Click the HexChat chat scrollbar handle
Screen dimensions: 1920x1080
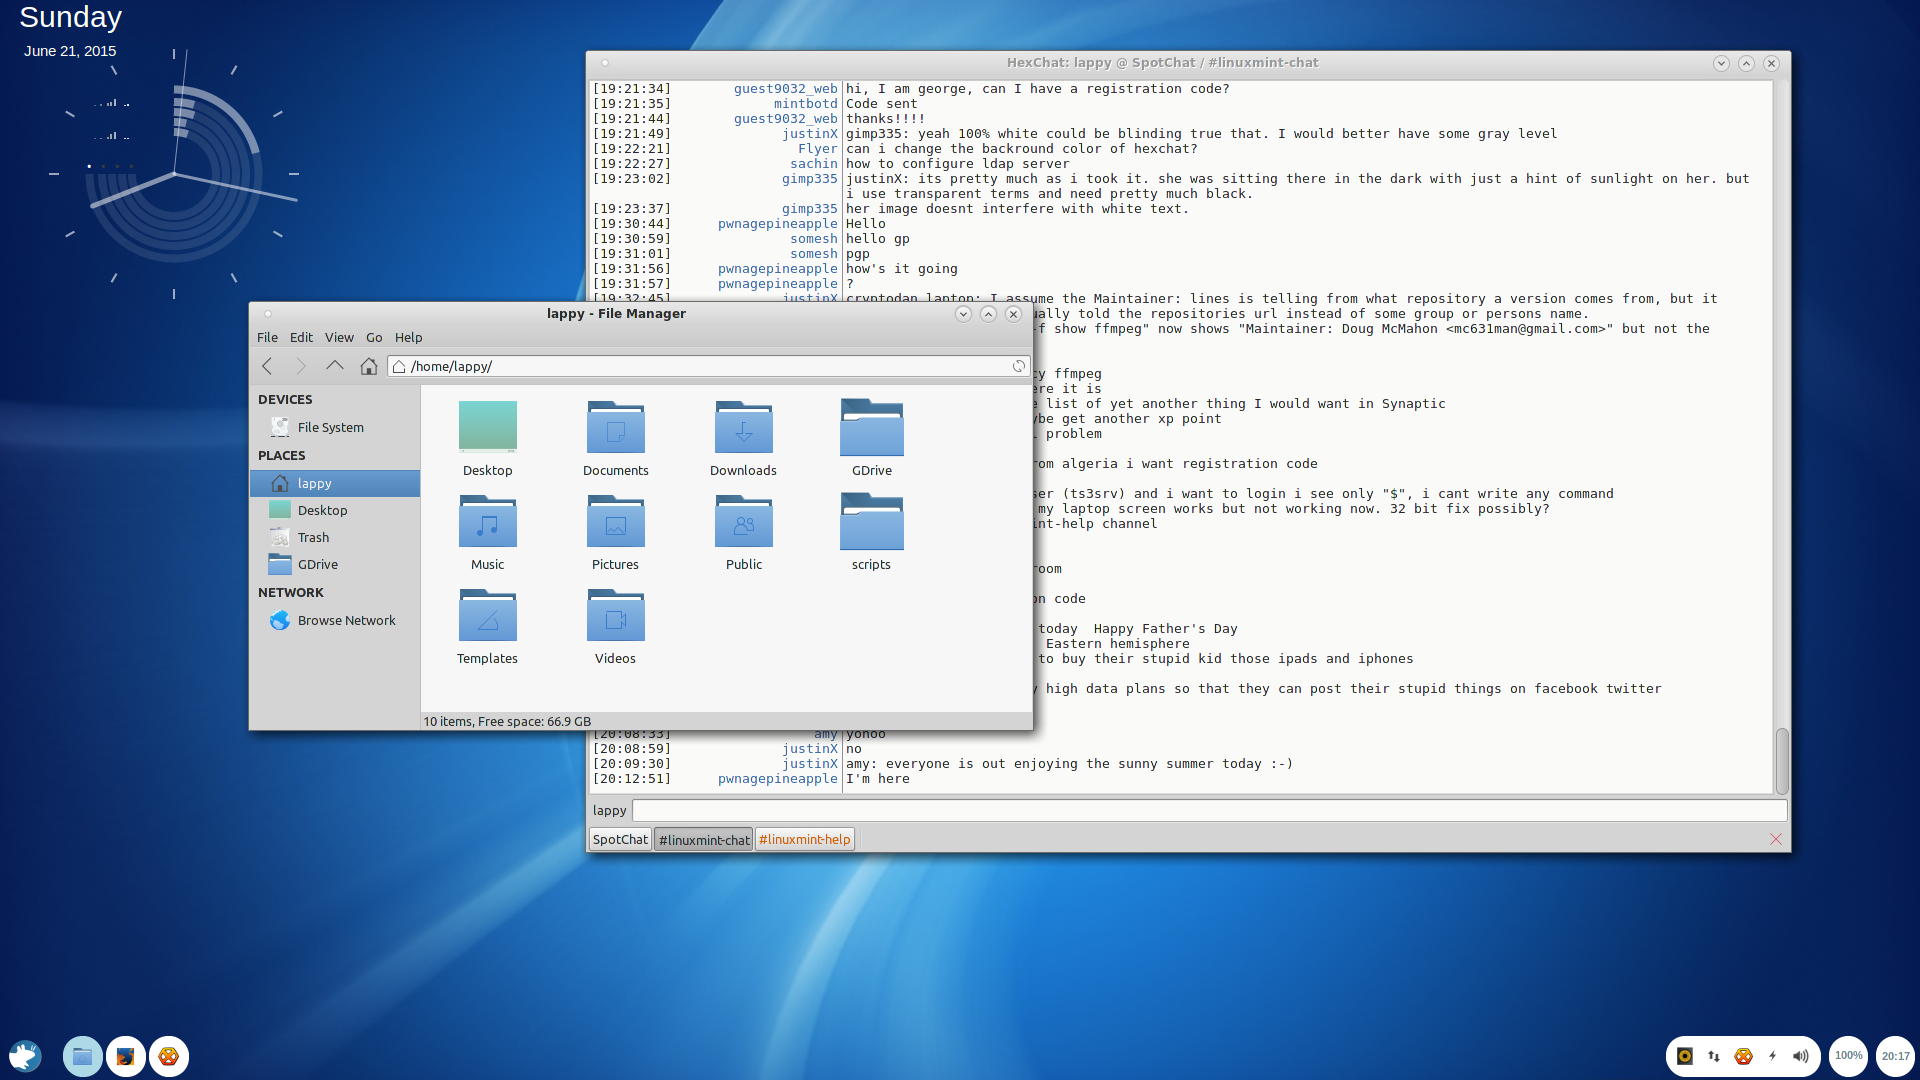tap(1782, 761)
